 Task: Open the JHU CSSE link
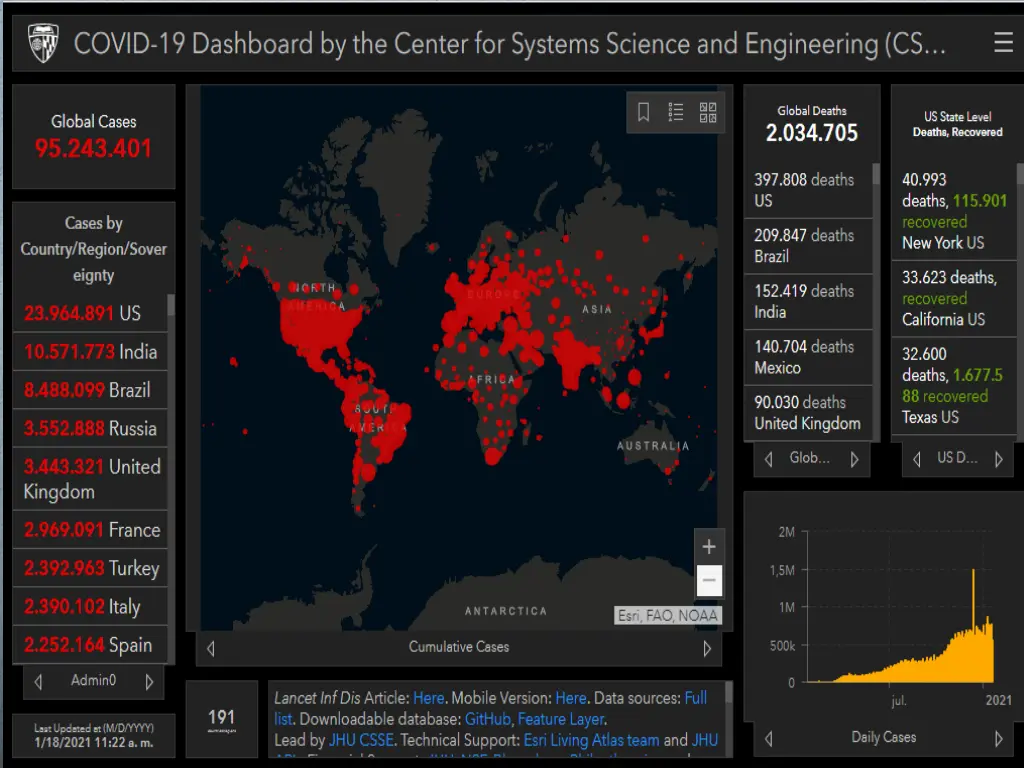coord(361,740)
